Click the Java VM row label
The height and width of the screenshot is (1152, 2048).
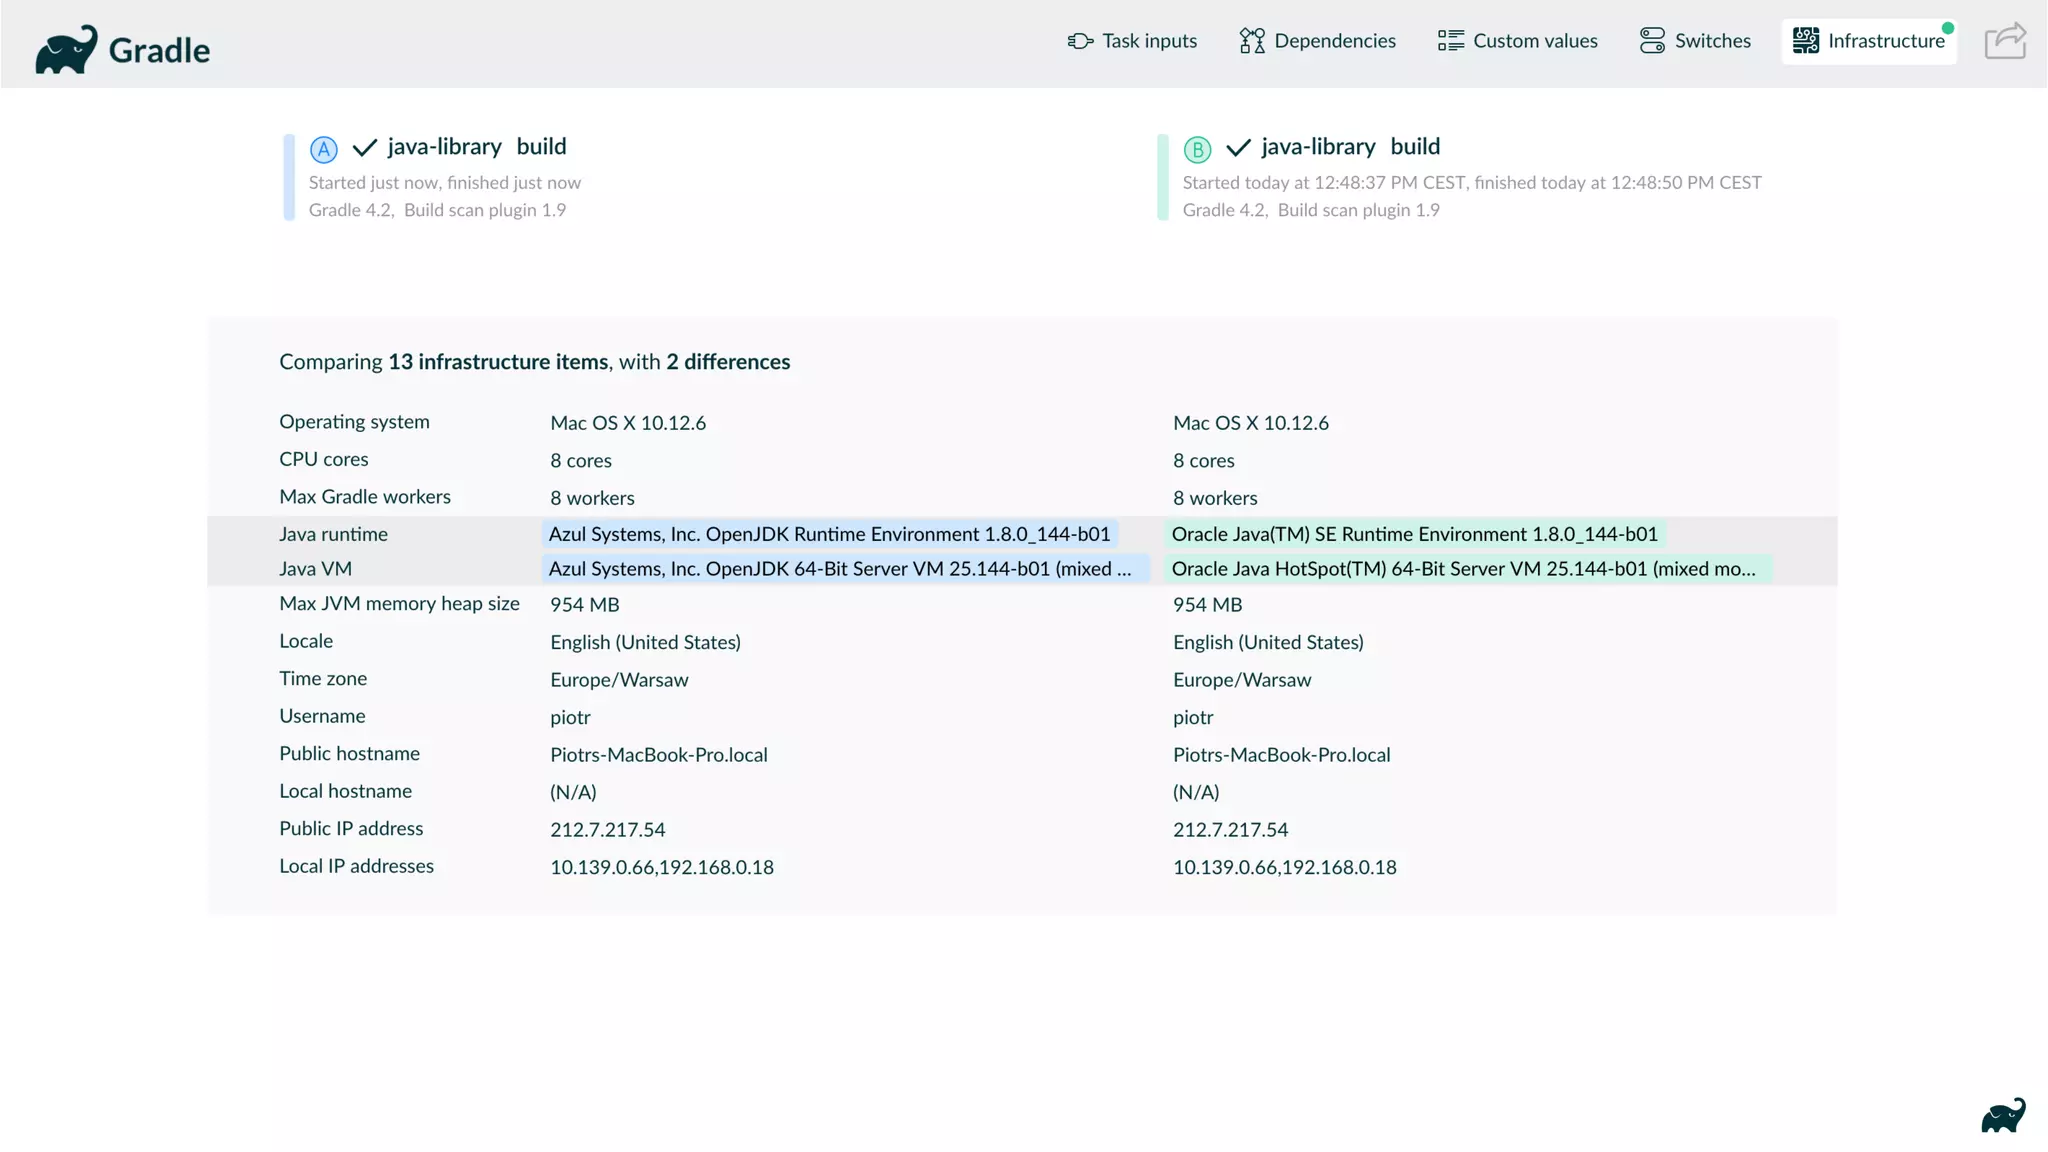coord(315,569)
